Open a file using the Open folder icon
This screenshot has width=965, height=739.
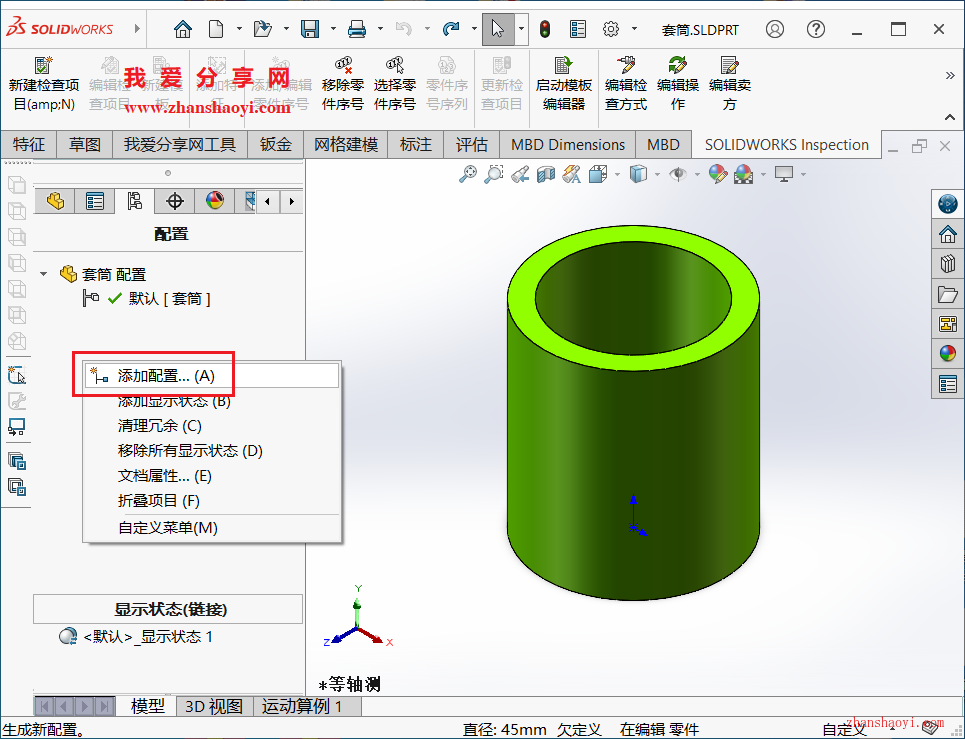[x=263, y=29]
